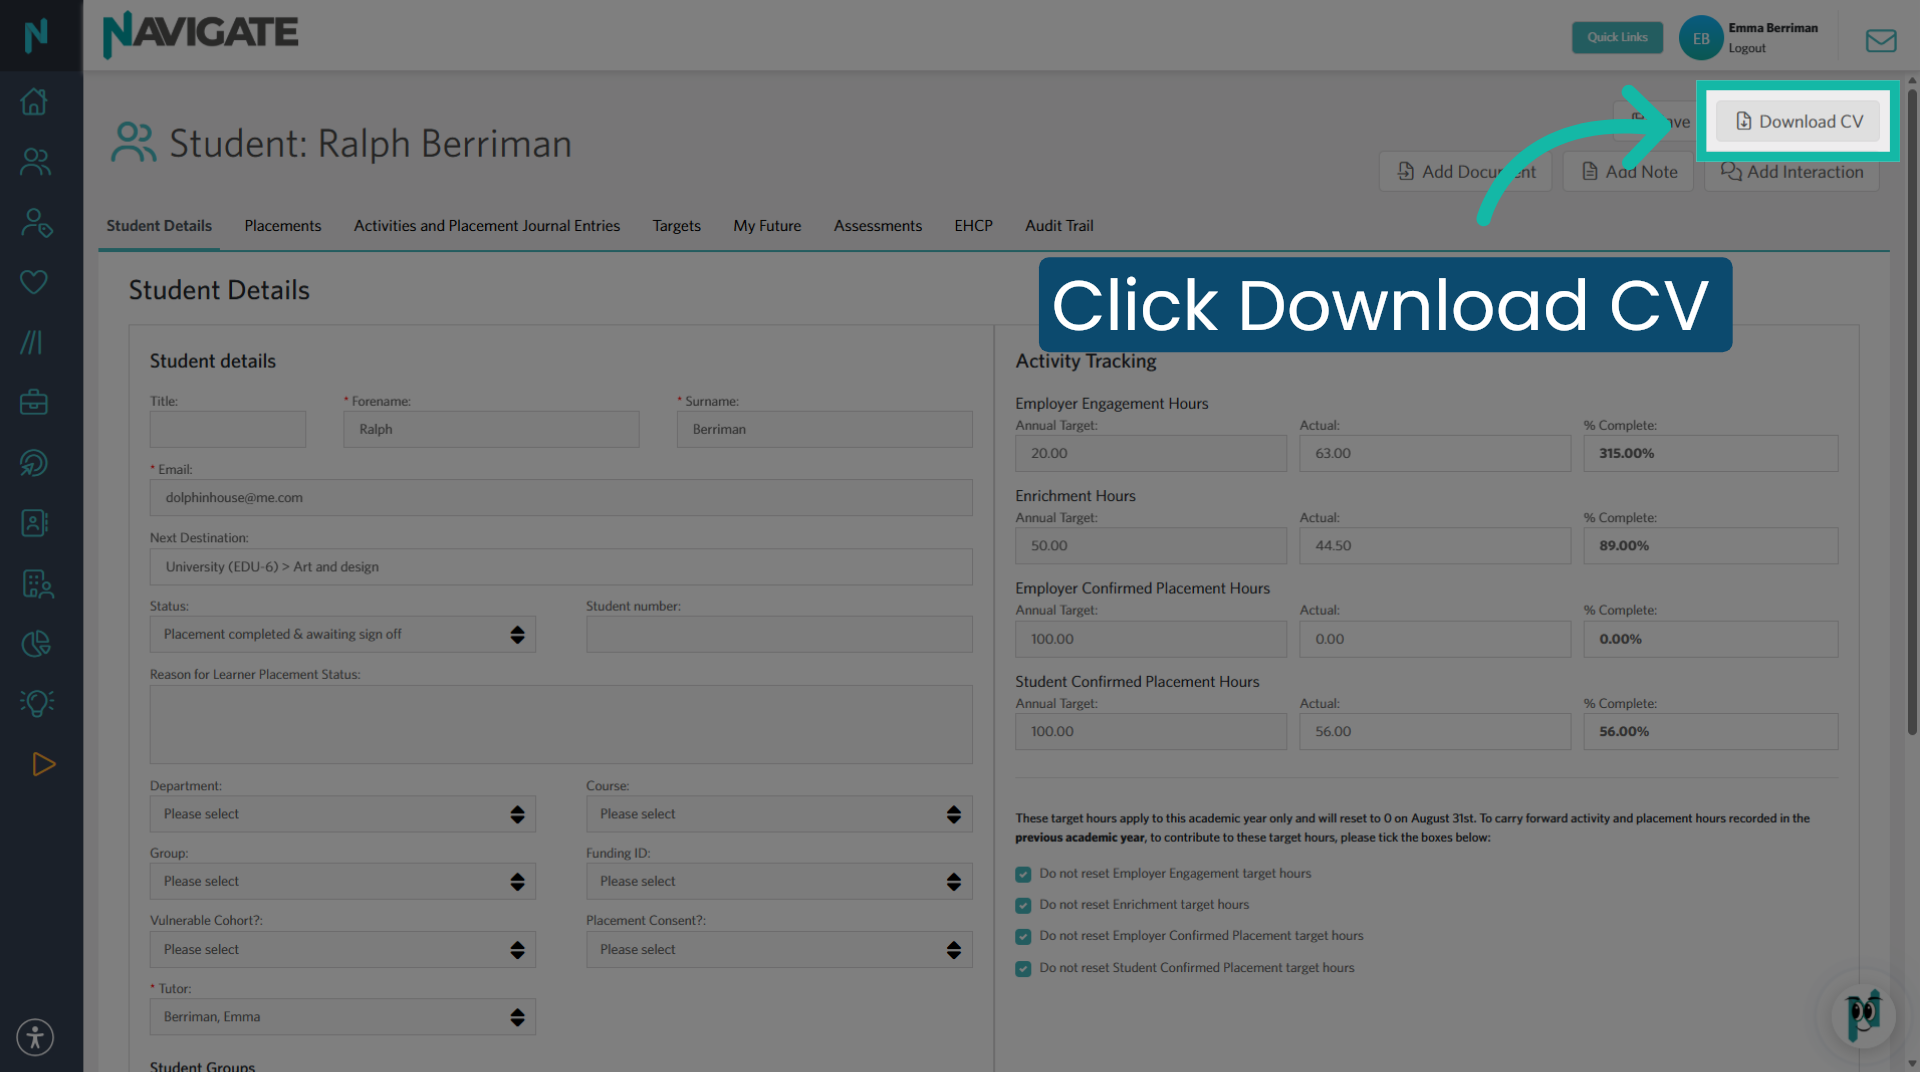Viewport: 1920px width, 1072px height.
Task: Open the Group dropdown
Action: (x=343, y=881)
